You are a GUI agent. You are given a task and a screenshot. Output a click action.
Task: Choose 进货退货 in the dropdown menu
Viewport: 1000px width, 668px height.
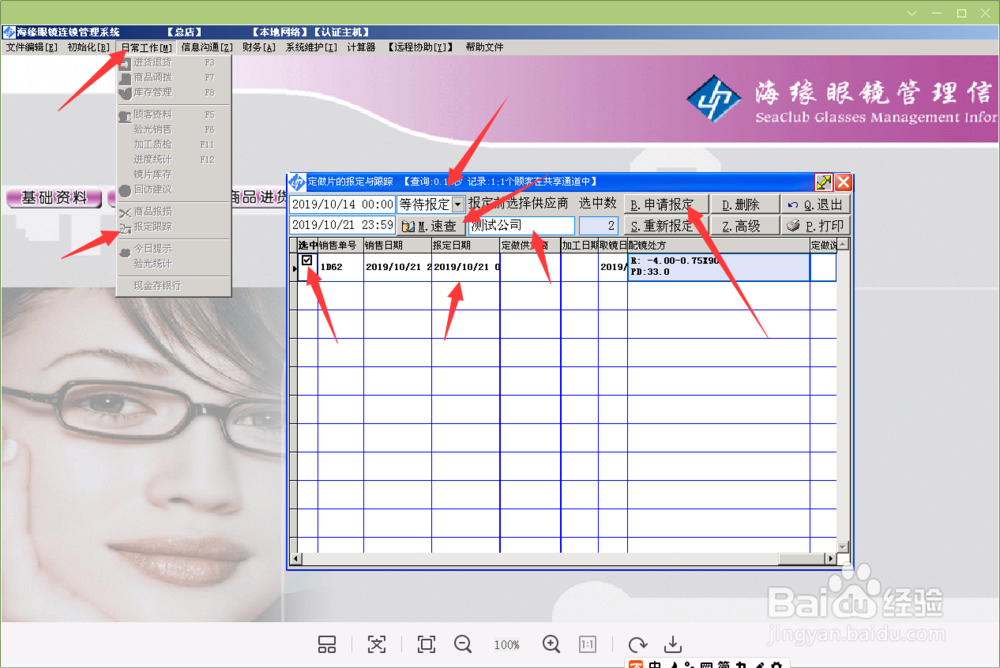click(x=173, y=63)
